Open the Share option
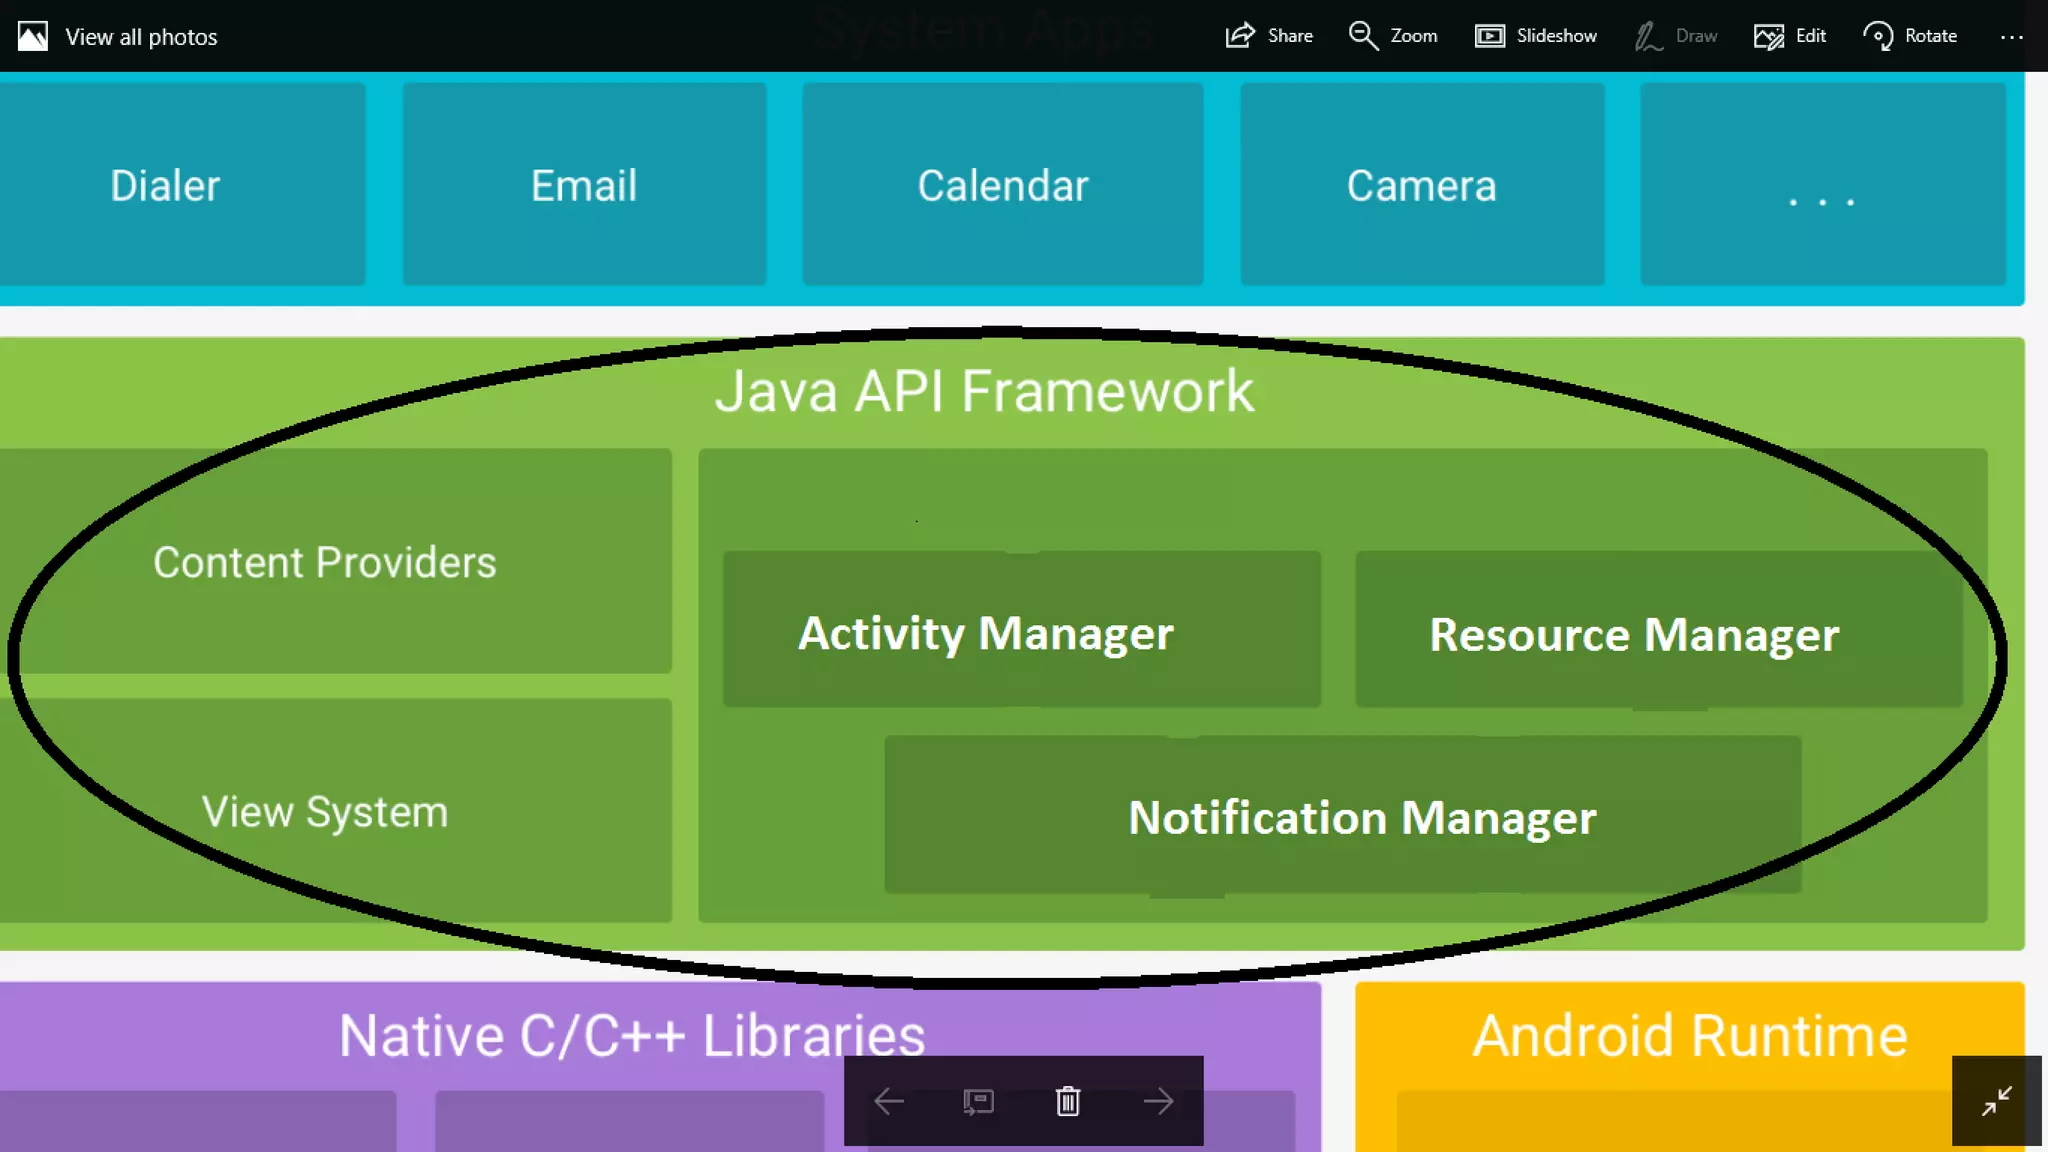Screen dimensions: 2048x1152 pyautogui.click(x=1268, y=36)
